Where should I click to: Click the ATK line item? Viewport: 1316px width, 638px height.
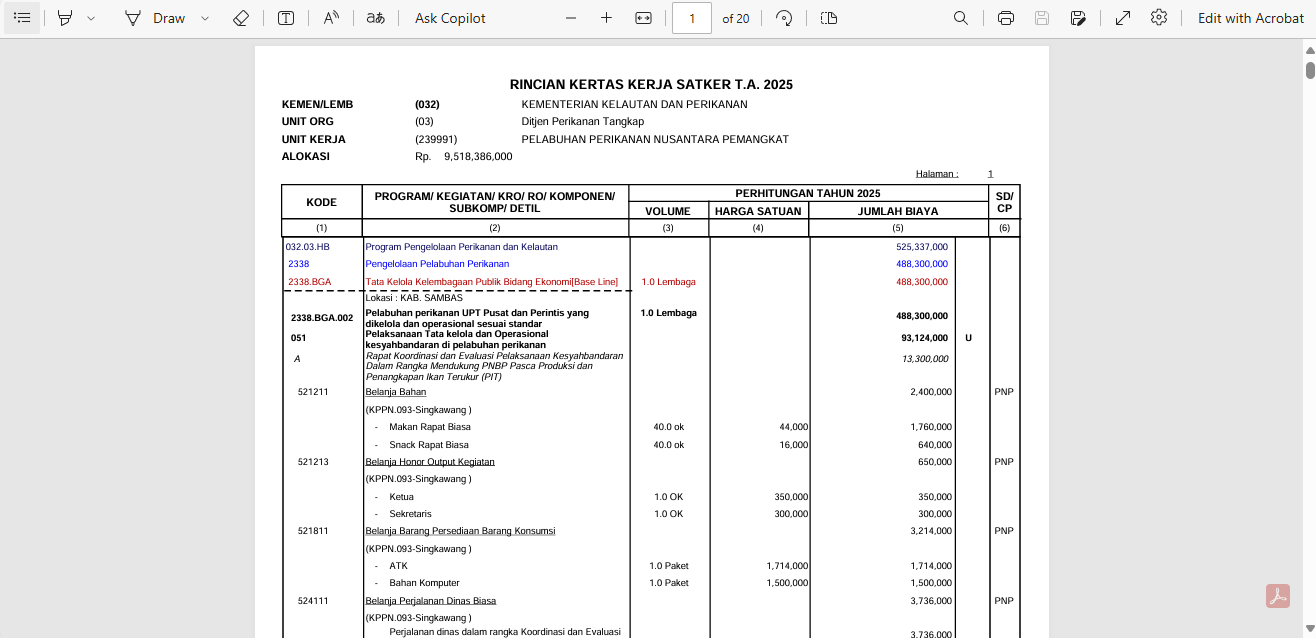point(398,566)
